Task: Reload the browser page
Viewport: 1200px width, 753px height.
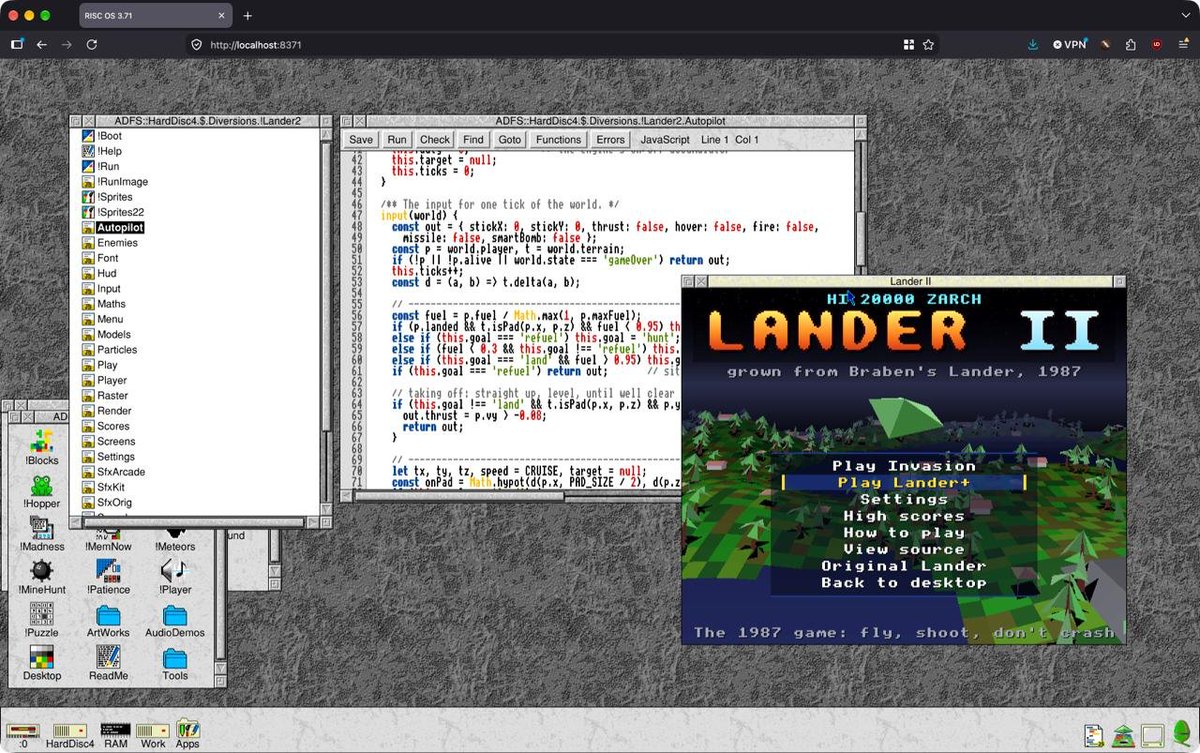Action: (x=92, y=44)
